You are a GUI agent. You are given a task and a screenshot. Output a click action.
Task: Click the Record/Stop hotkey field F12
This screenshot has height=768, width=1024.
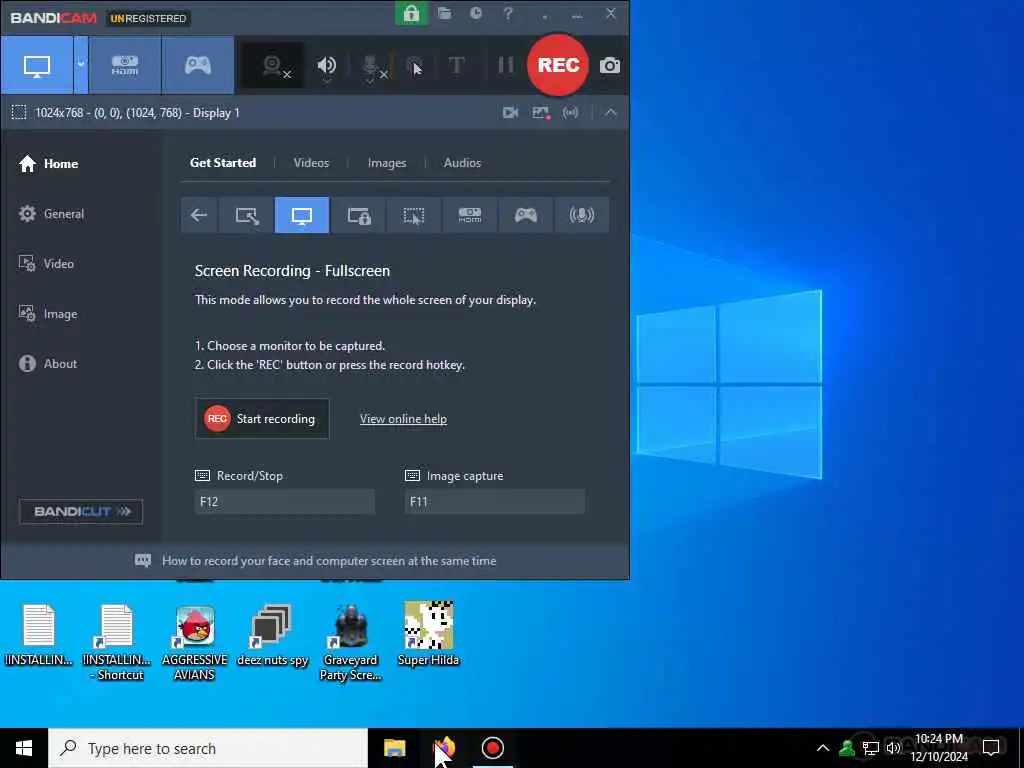click(285, 502)
